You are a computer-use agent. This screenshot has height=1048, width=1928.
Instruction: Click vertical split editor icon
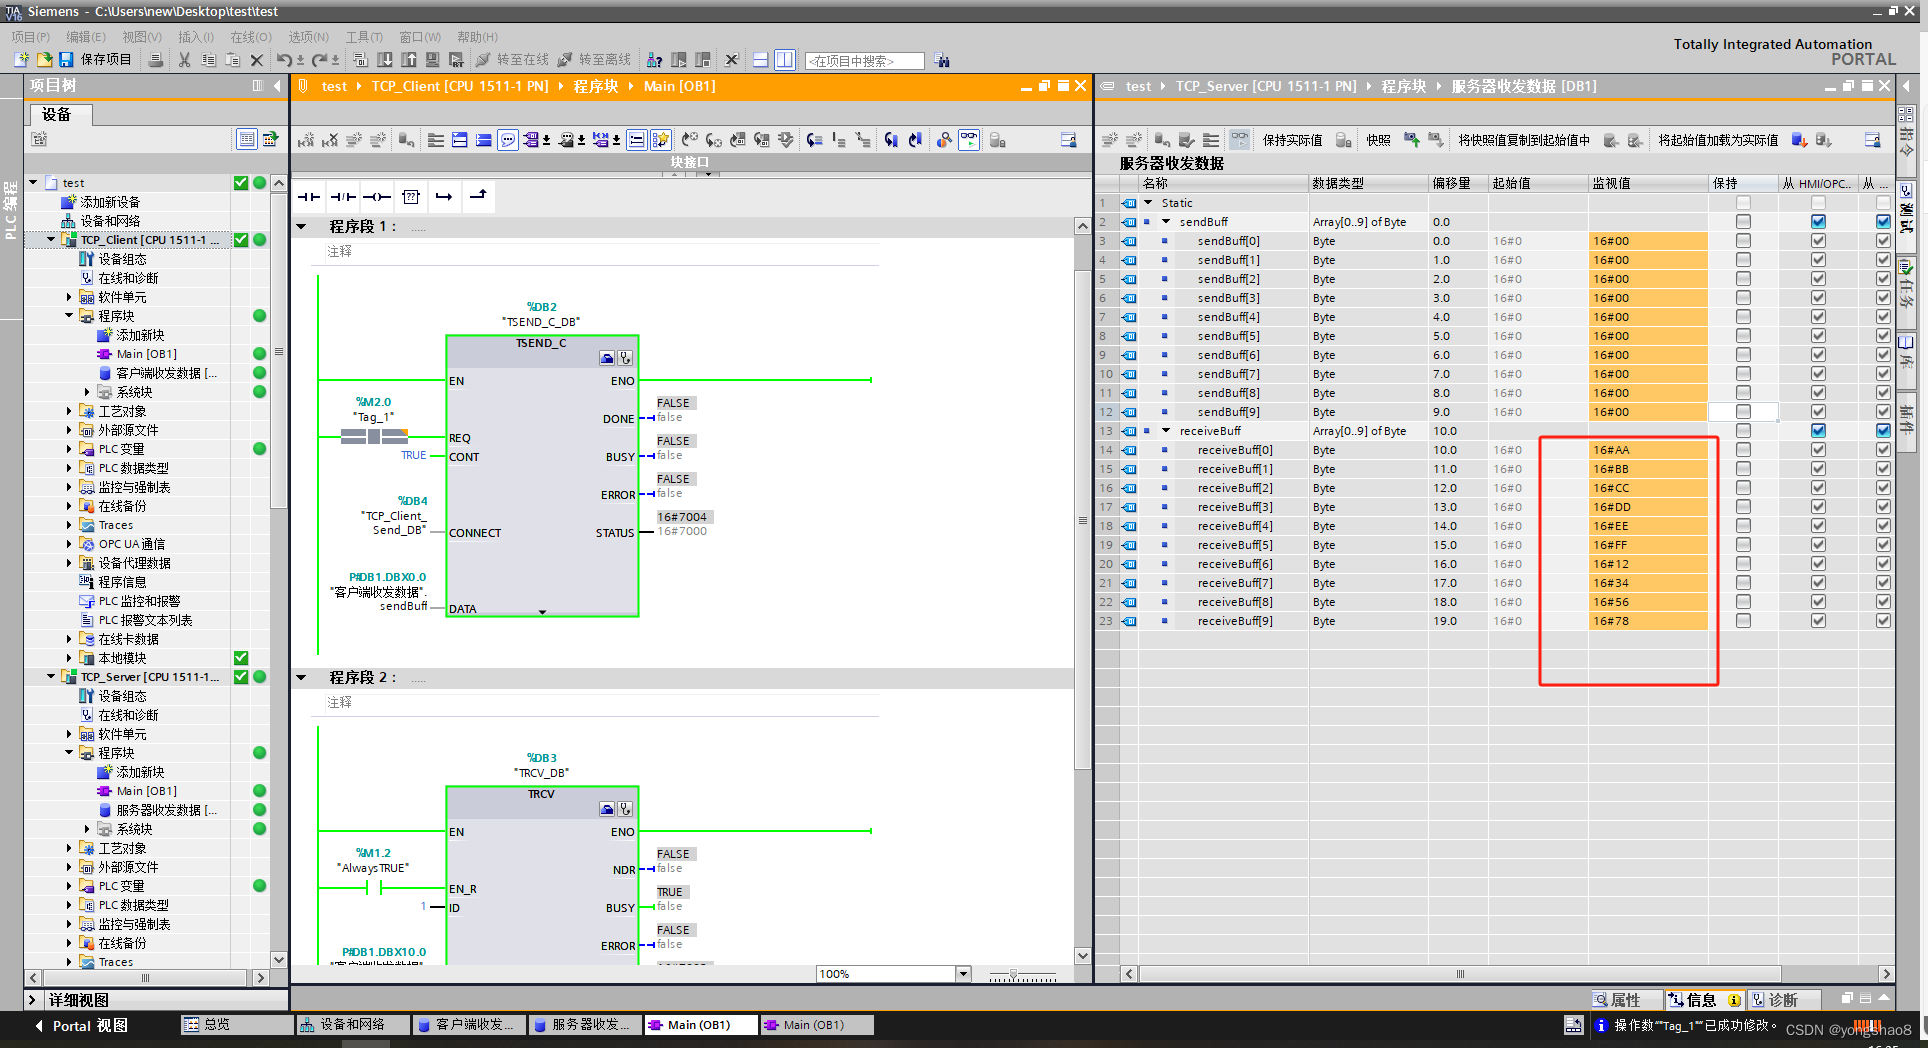785,60
